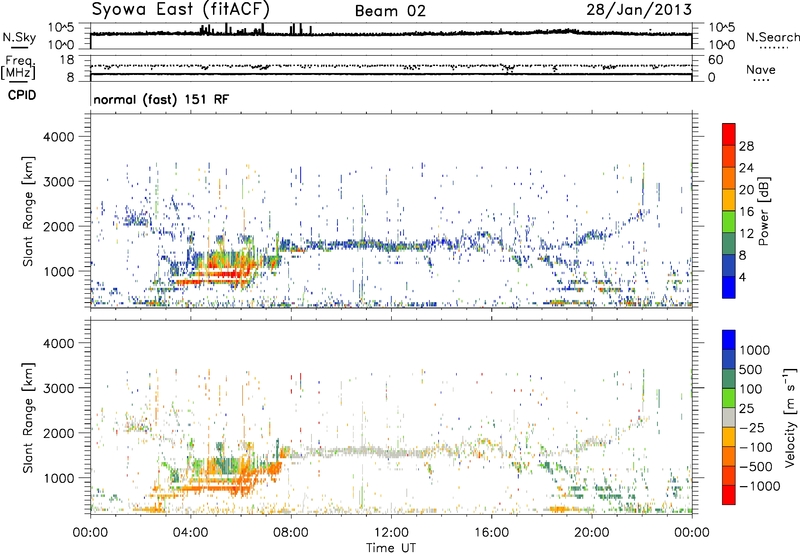This screenshot has width=800, height=554.
Task: Click the 'N.Sky' legend label
Action: pos(19,38)
